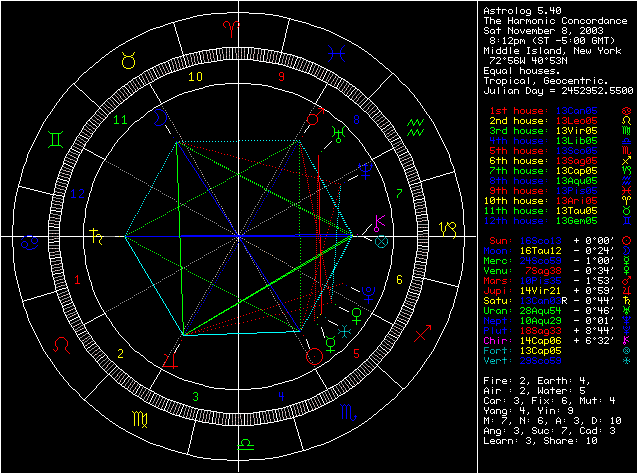Select house number 11 in the wheel
The width and height of the screenshot is (638, 474).
(x=120, y=119)
